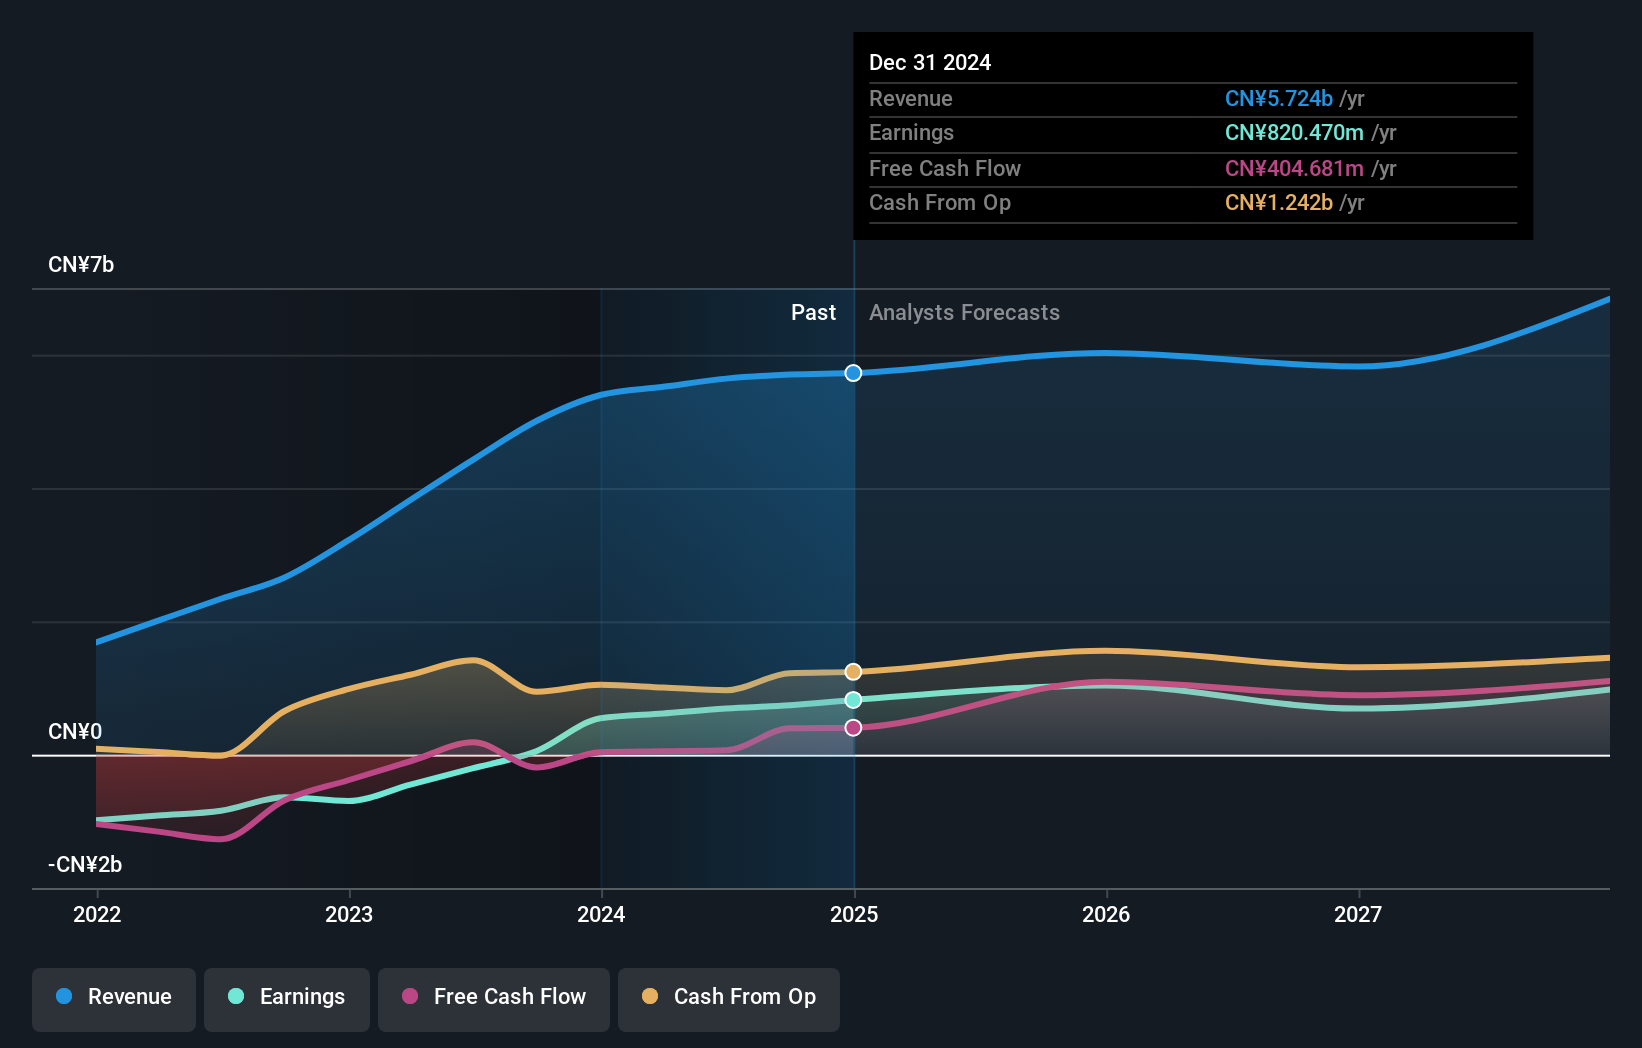Image resolution: width=1642 pixels, height=1048 pixels.
Task: Click the 2022 x-axis label
Action: tap(97, 914)
